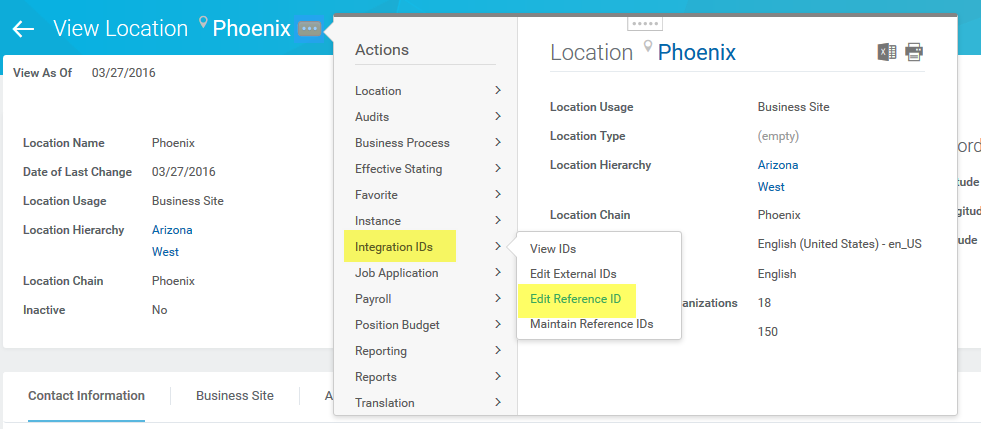Export location details to Excel
Image resolution: width=981 pixels, height=429 pixels.
pos(887,53)
